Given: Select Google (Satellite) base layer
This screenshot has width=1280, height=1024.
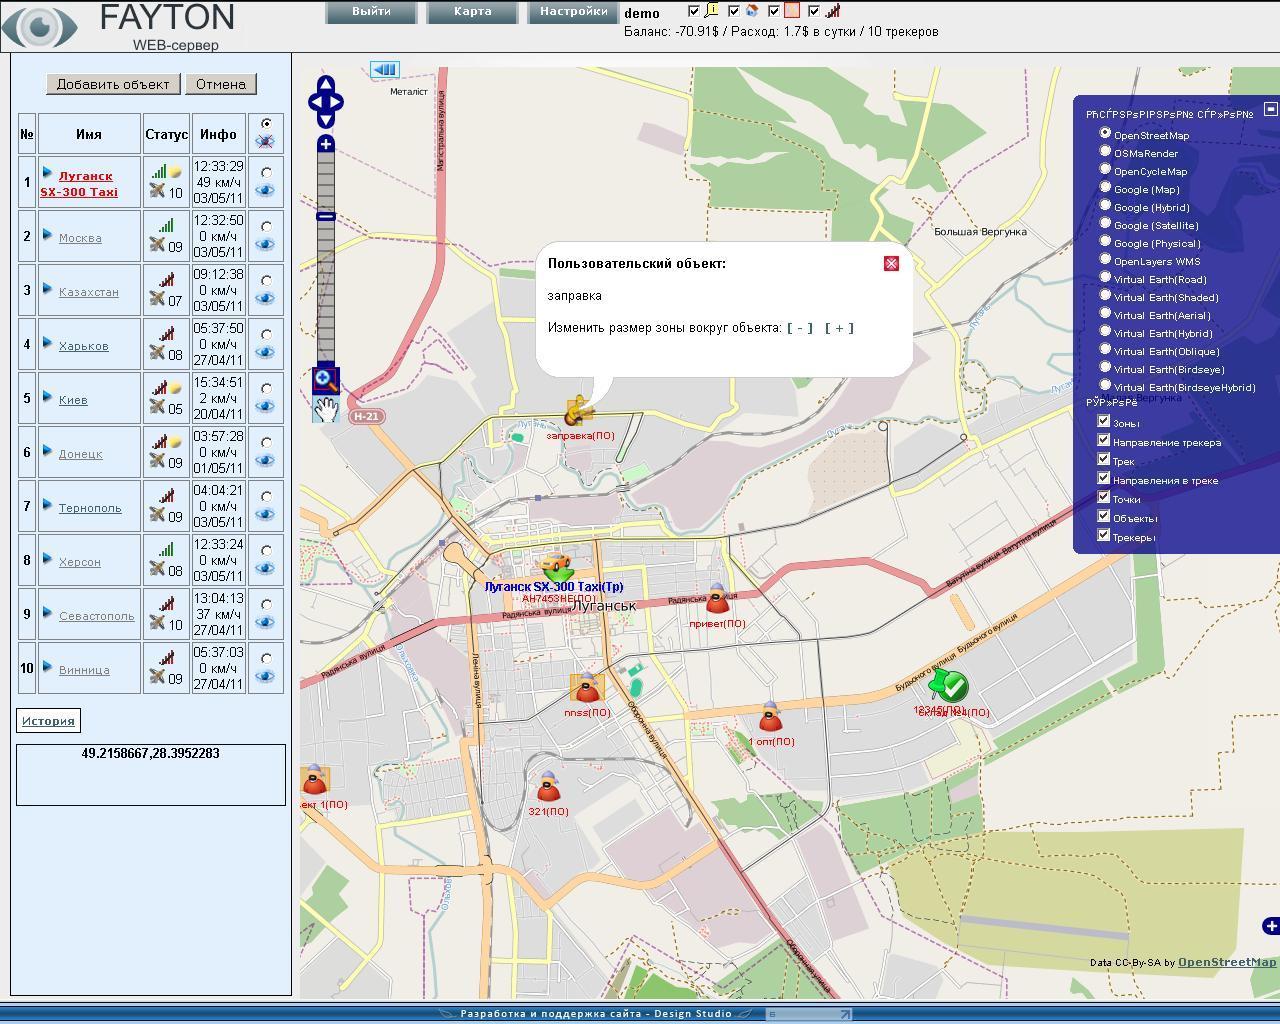Looking at the screenshot, I should [1105, 223].
